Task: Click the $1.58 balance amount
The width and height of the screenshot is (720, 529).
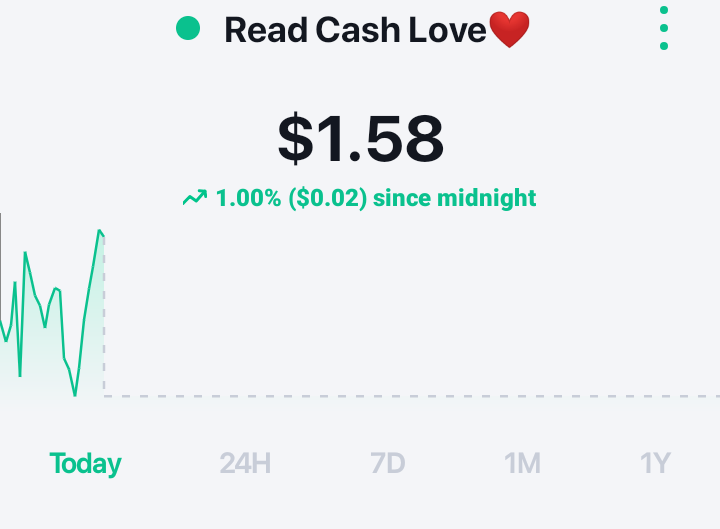Action: [360, 139]
